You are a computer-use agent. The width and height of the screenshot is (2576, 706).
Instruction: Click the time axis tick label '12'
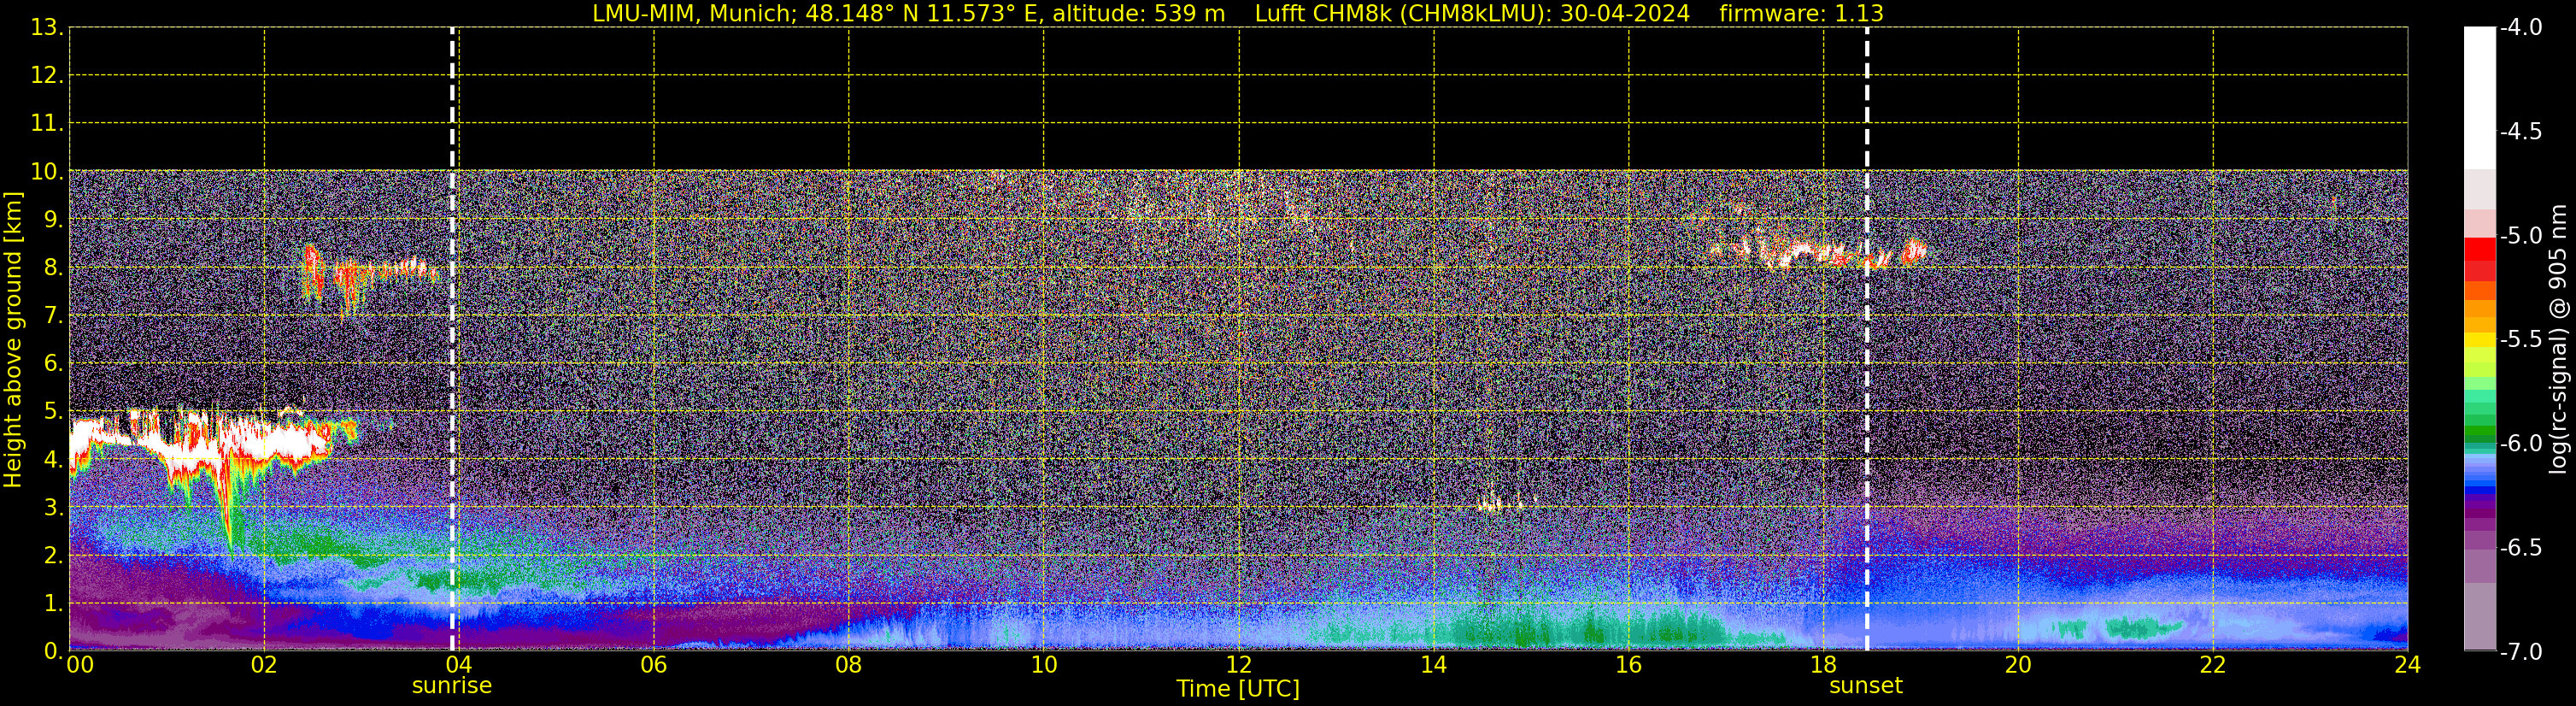coord(1238,665)
